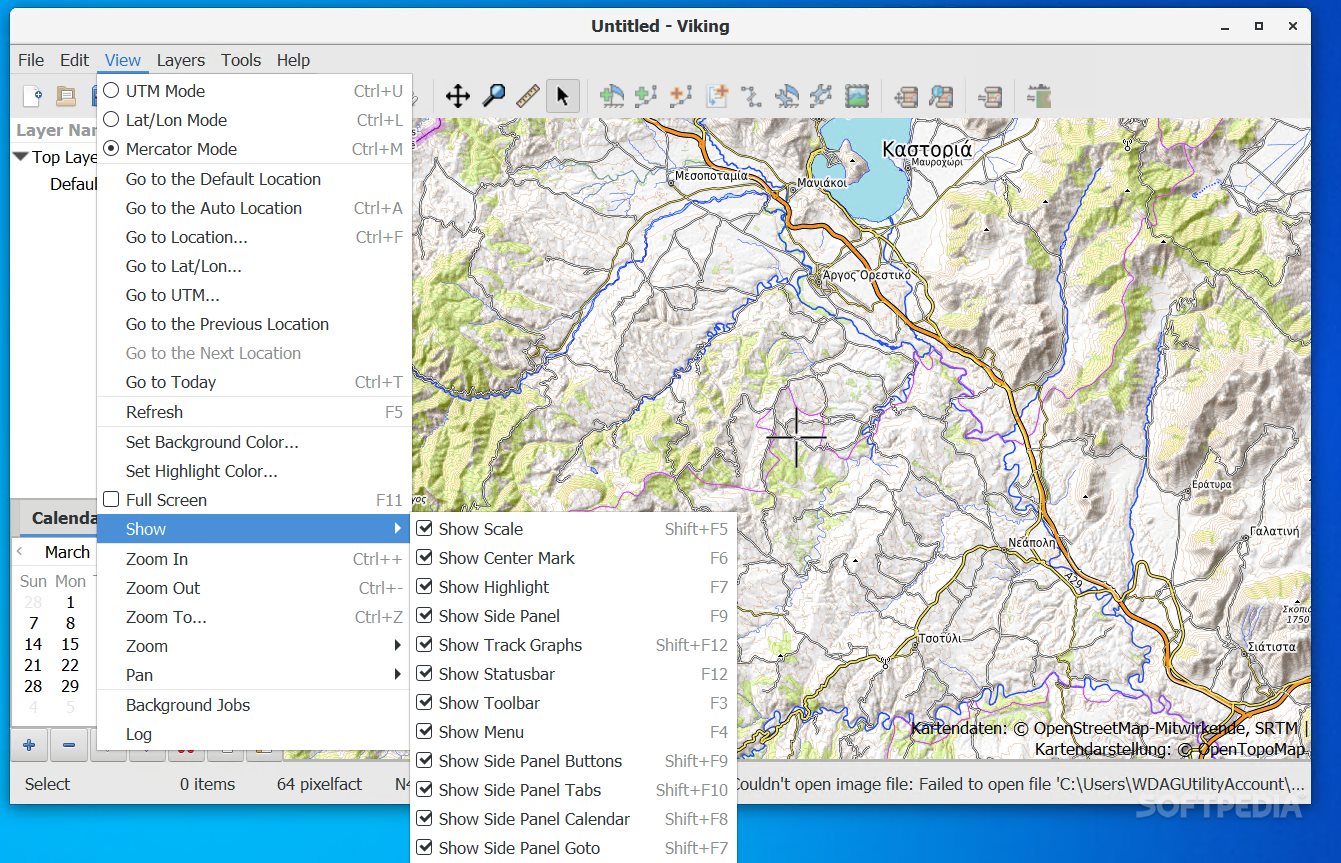The height and width of the screenshot is (863, 1341).
Task: Click the New file toolbar icon
Action: [x=32, y=96]
